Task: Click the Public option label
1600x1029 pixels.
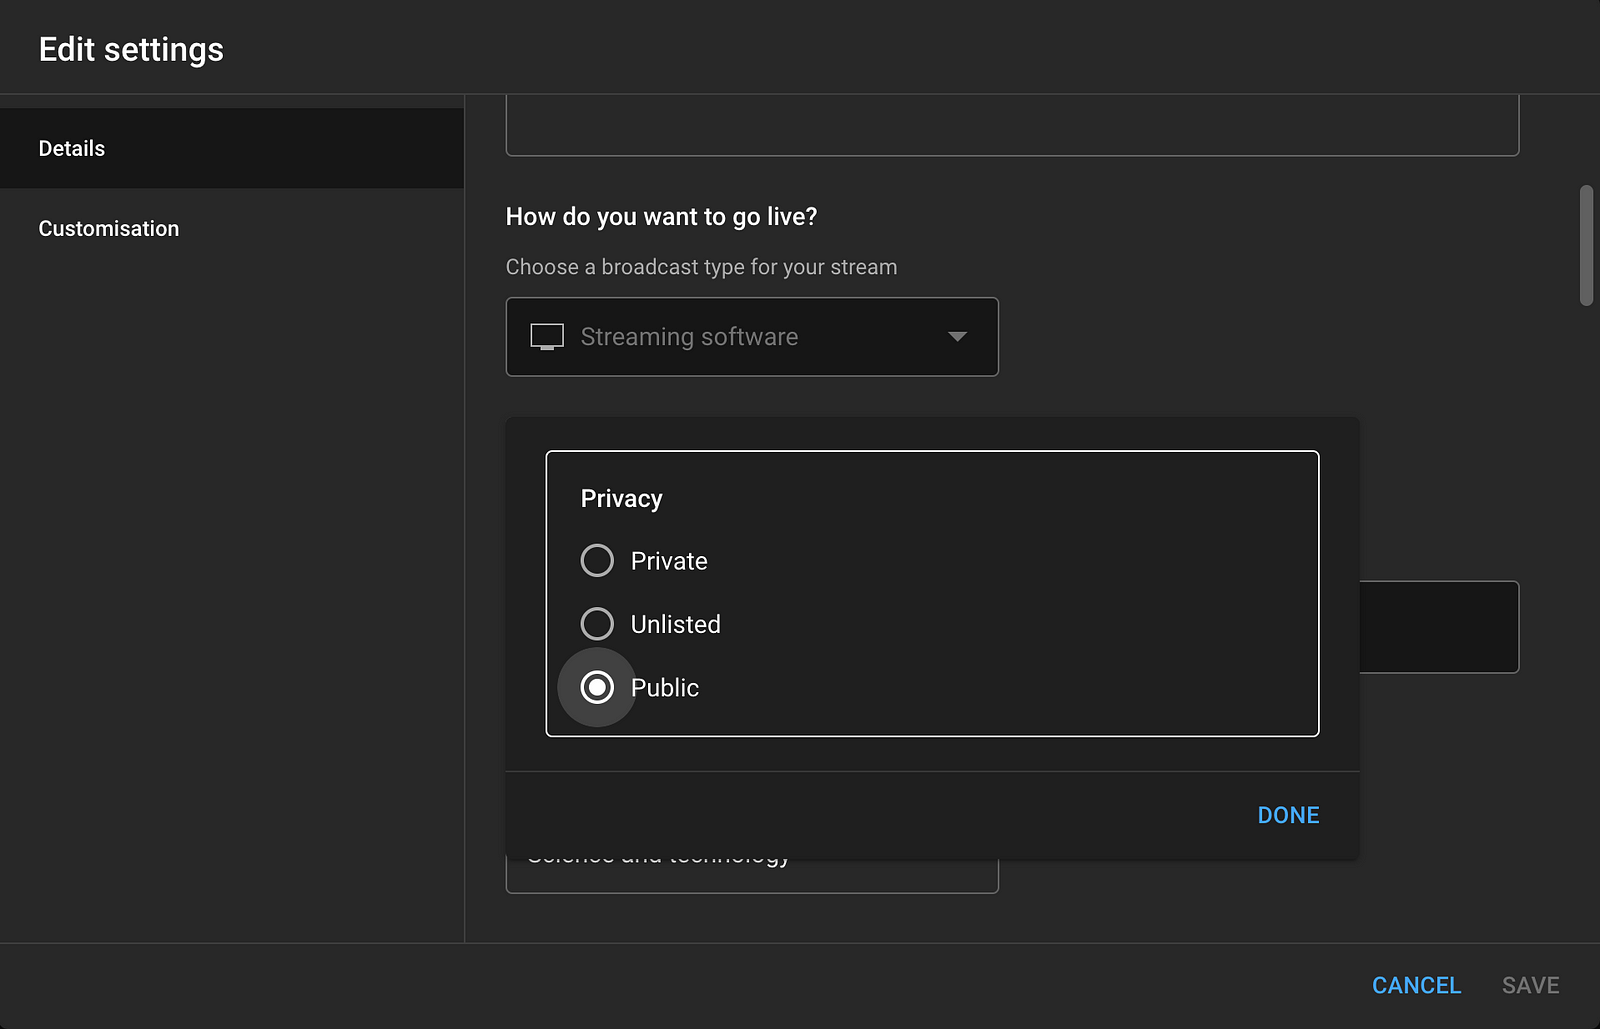Action: pyautogui.click(x=664, y=688)
